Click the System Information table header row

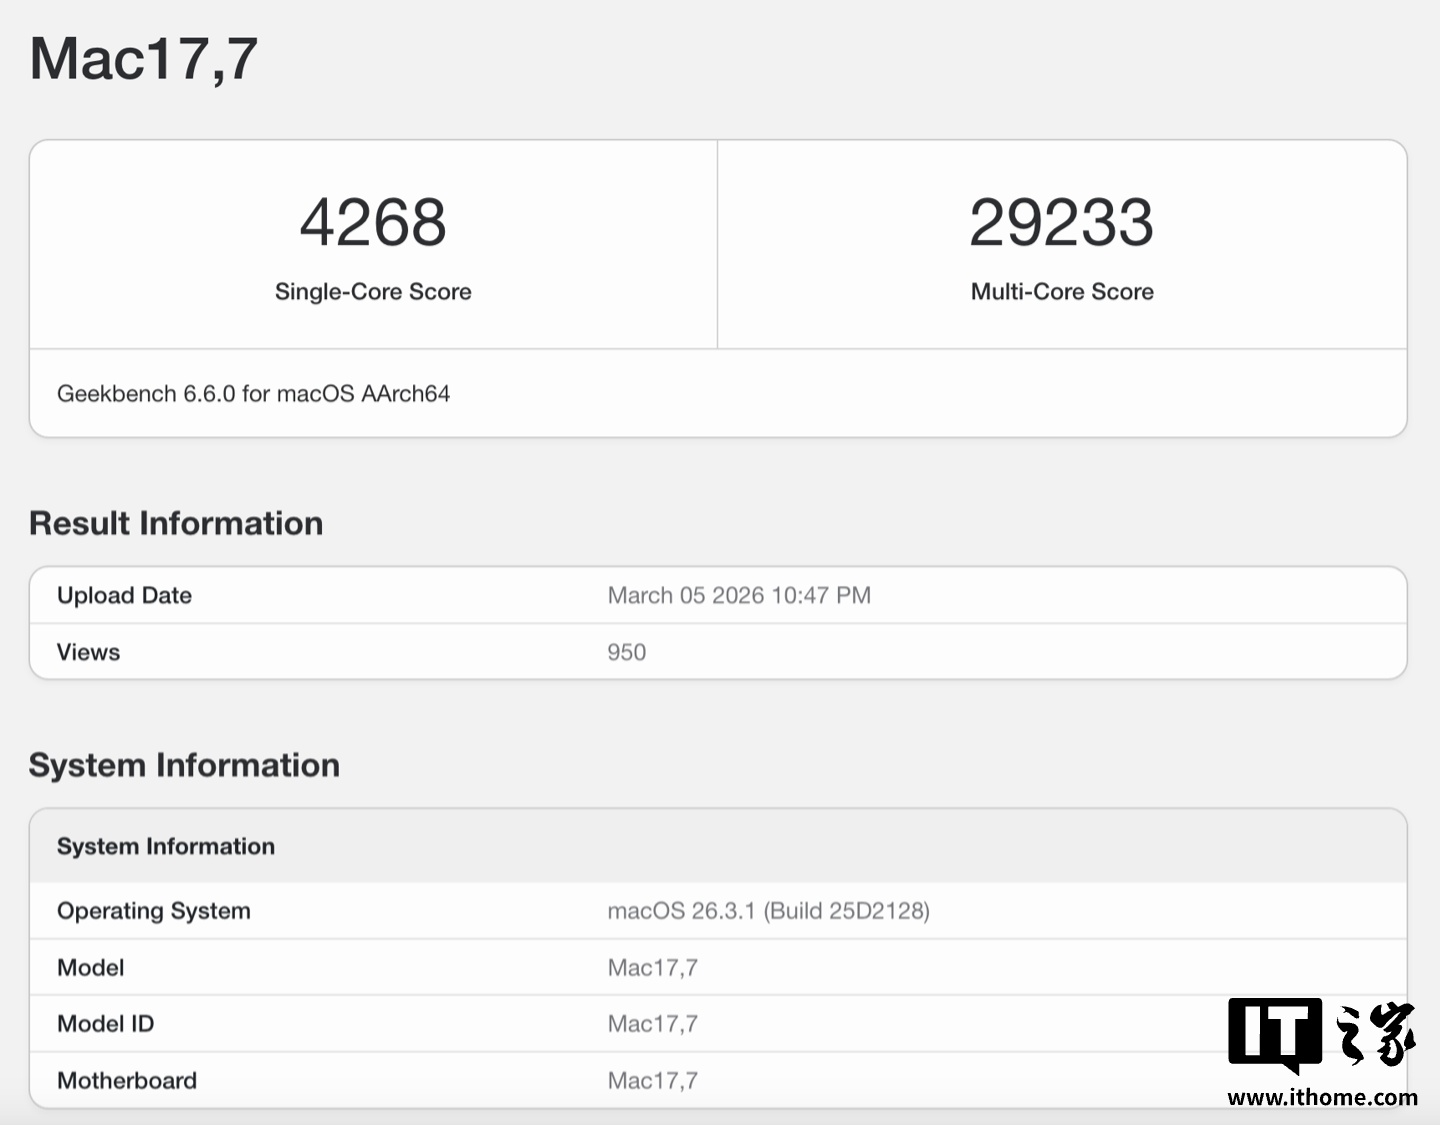click(166, 846)
